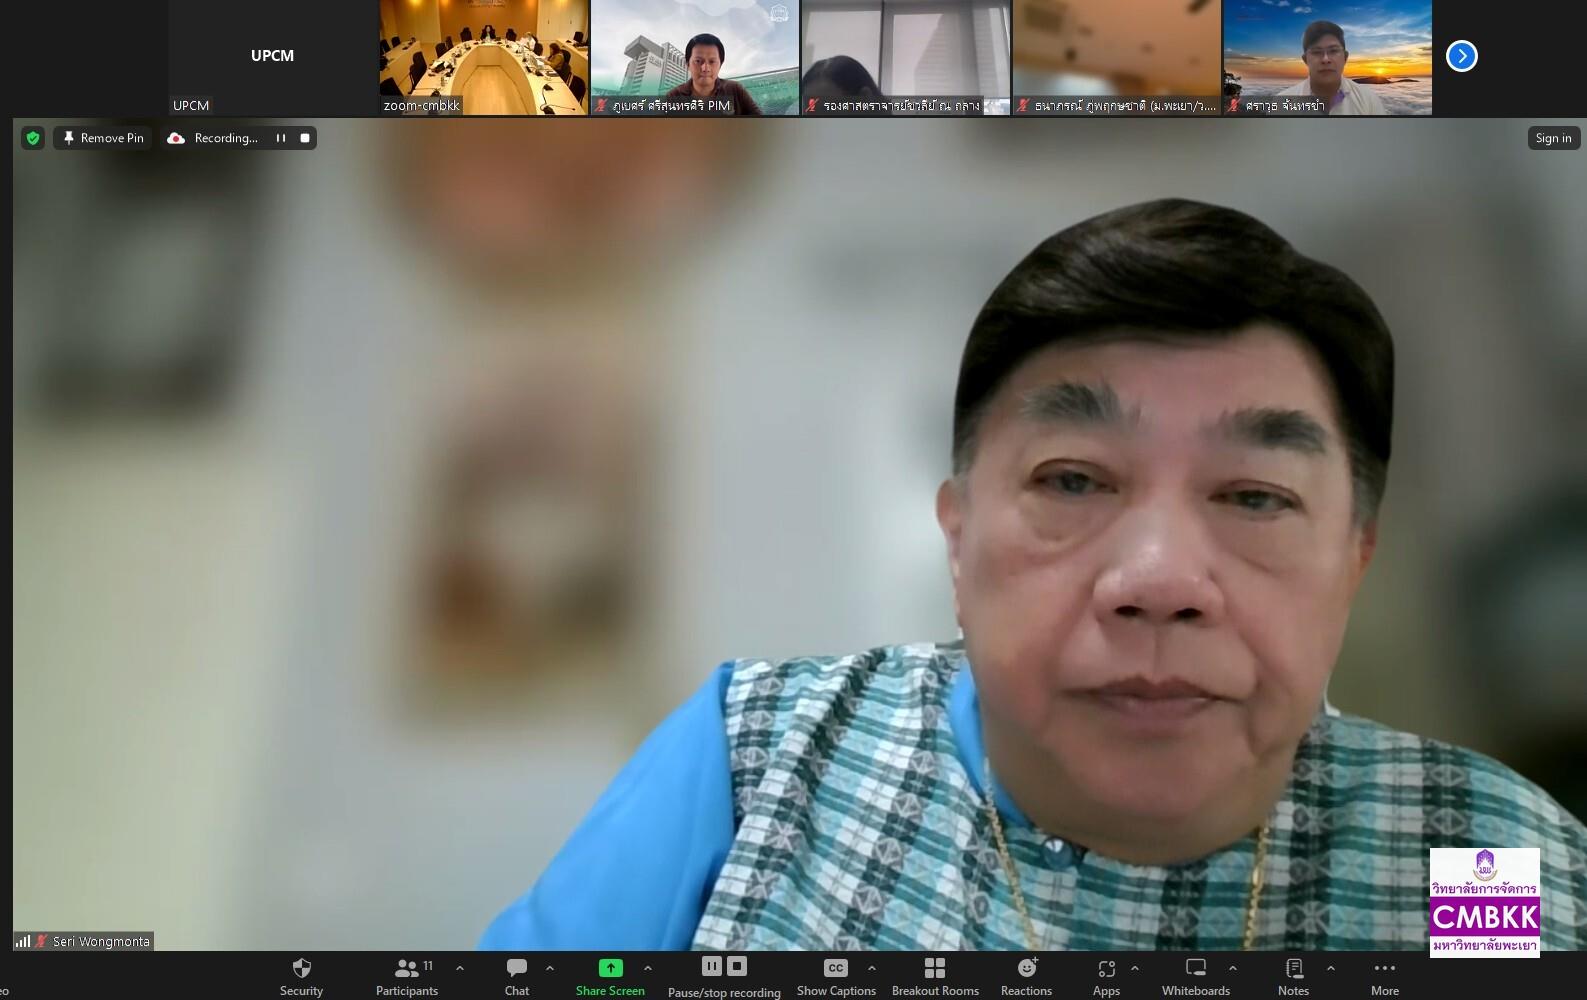1587x1000 pixels.
Task: Stop recording from the top indicator
Action: 305,138
